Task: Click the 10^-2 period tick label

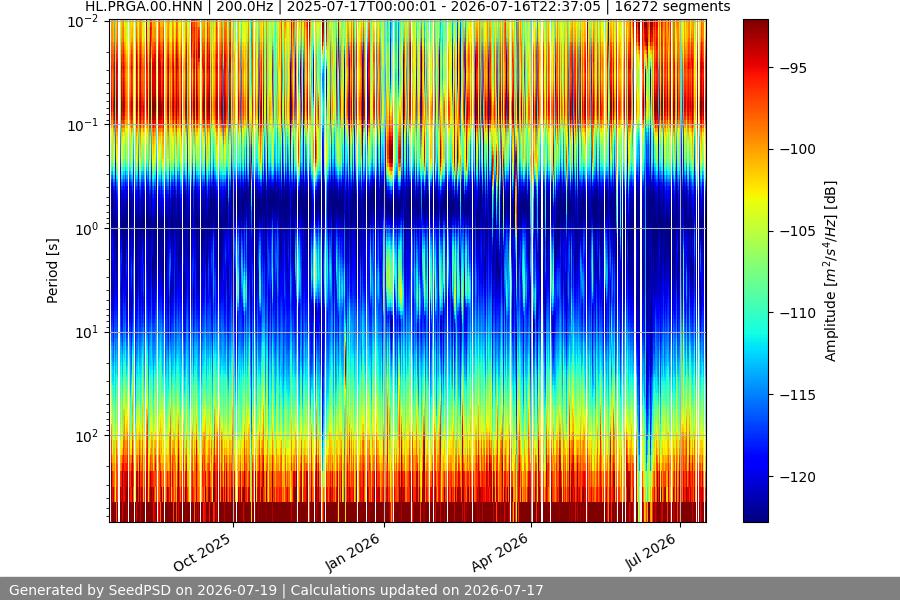Action: (83, 22)
